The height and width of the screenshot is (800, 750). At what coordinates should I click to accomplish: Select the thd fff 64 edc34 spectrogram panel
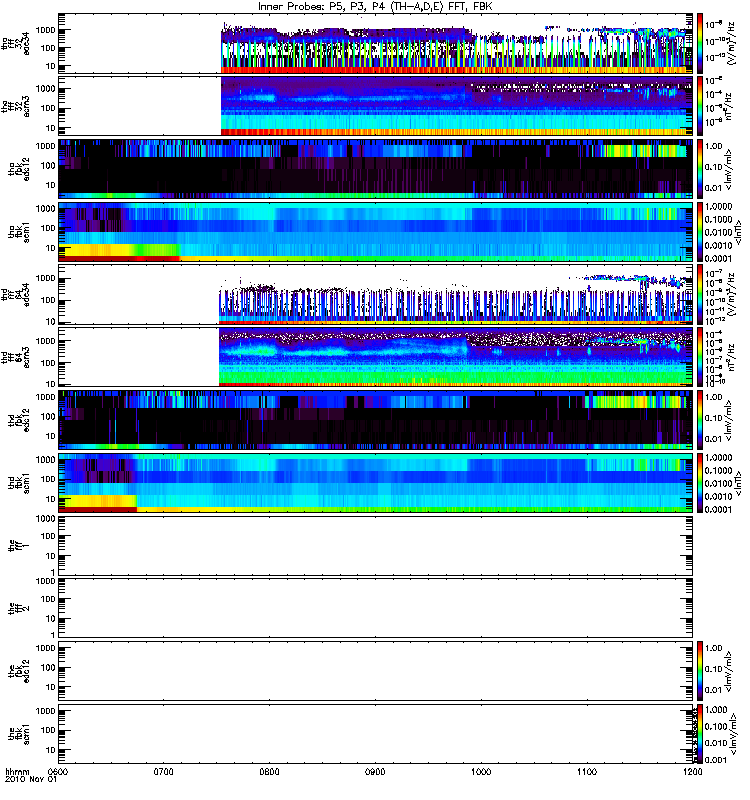tap(376, 294)
